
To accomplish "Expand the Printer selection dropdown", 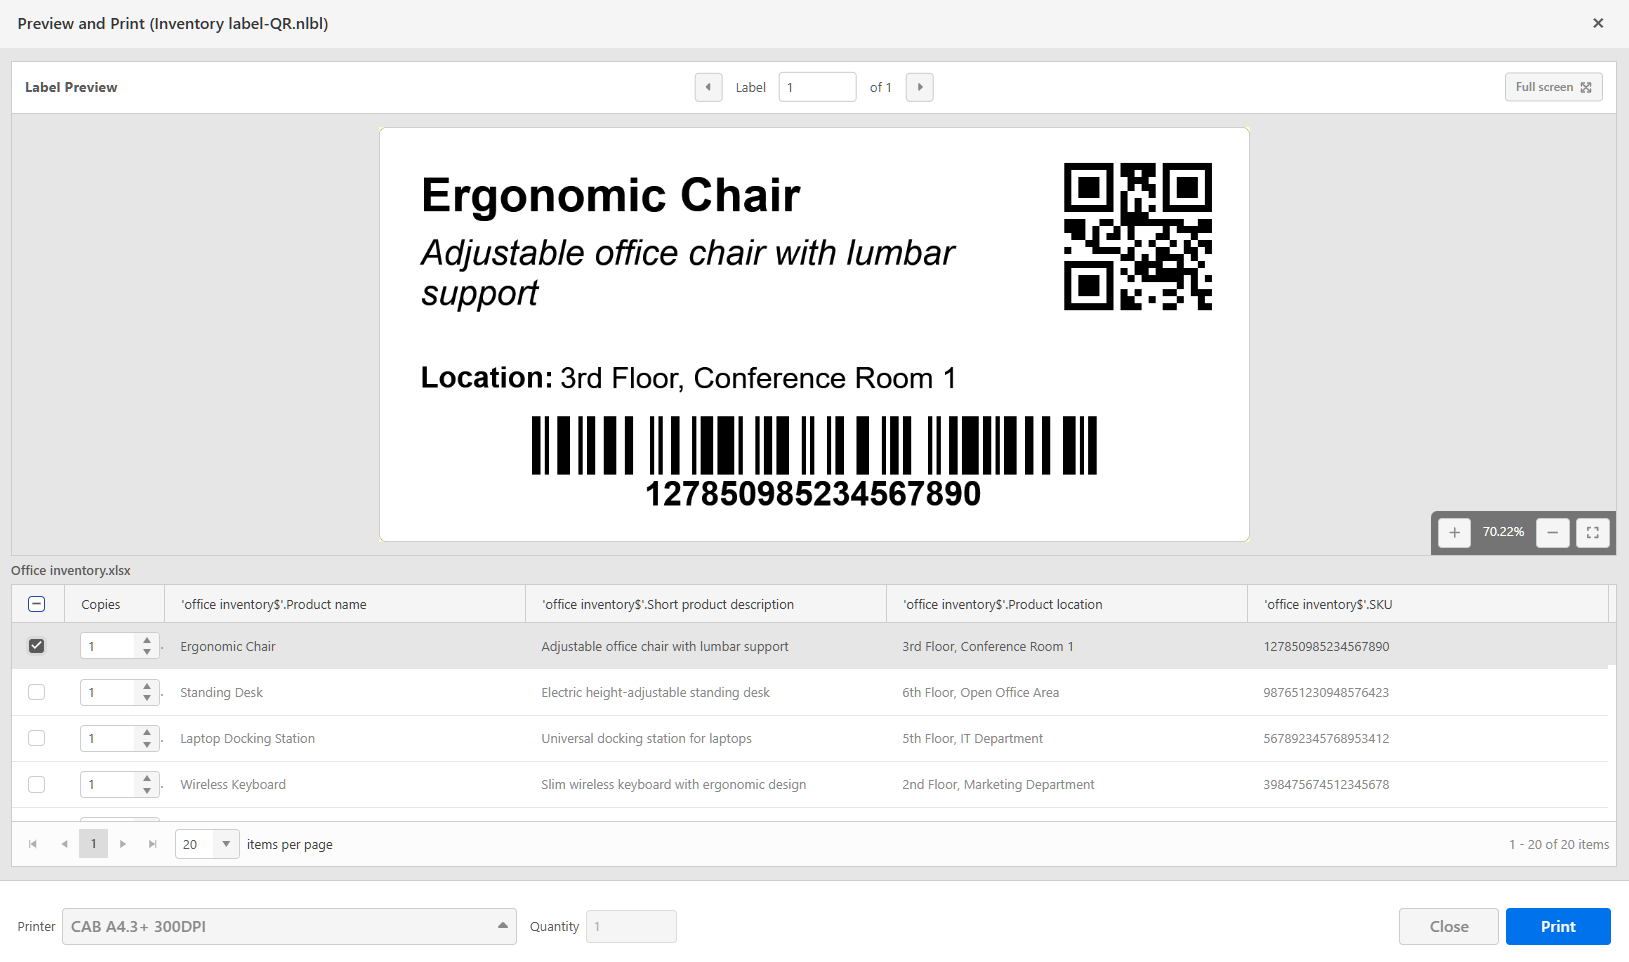I will (502, 926).
